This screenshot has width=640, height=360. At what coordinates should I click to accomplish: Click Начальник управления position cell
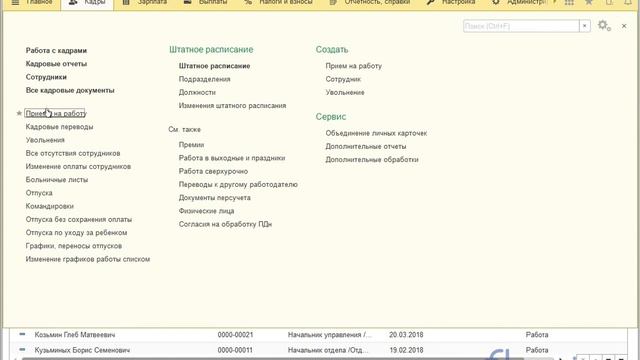(x=330, y=335)
